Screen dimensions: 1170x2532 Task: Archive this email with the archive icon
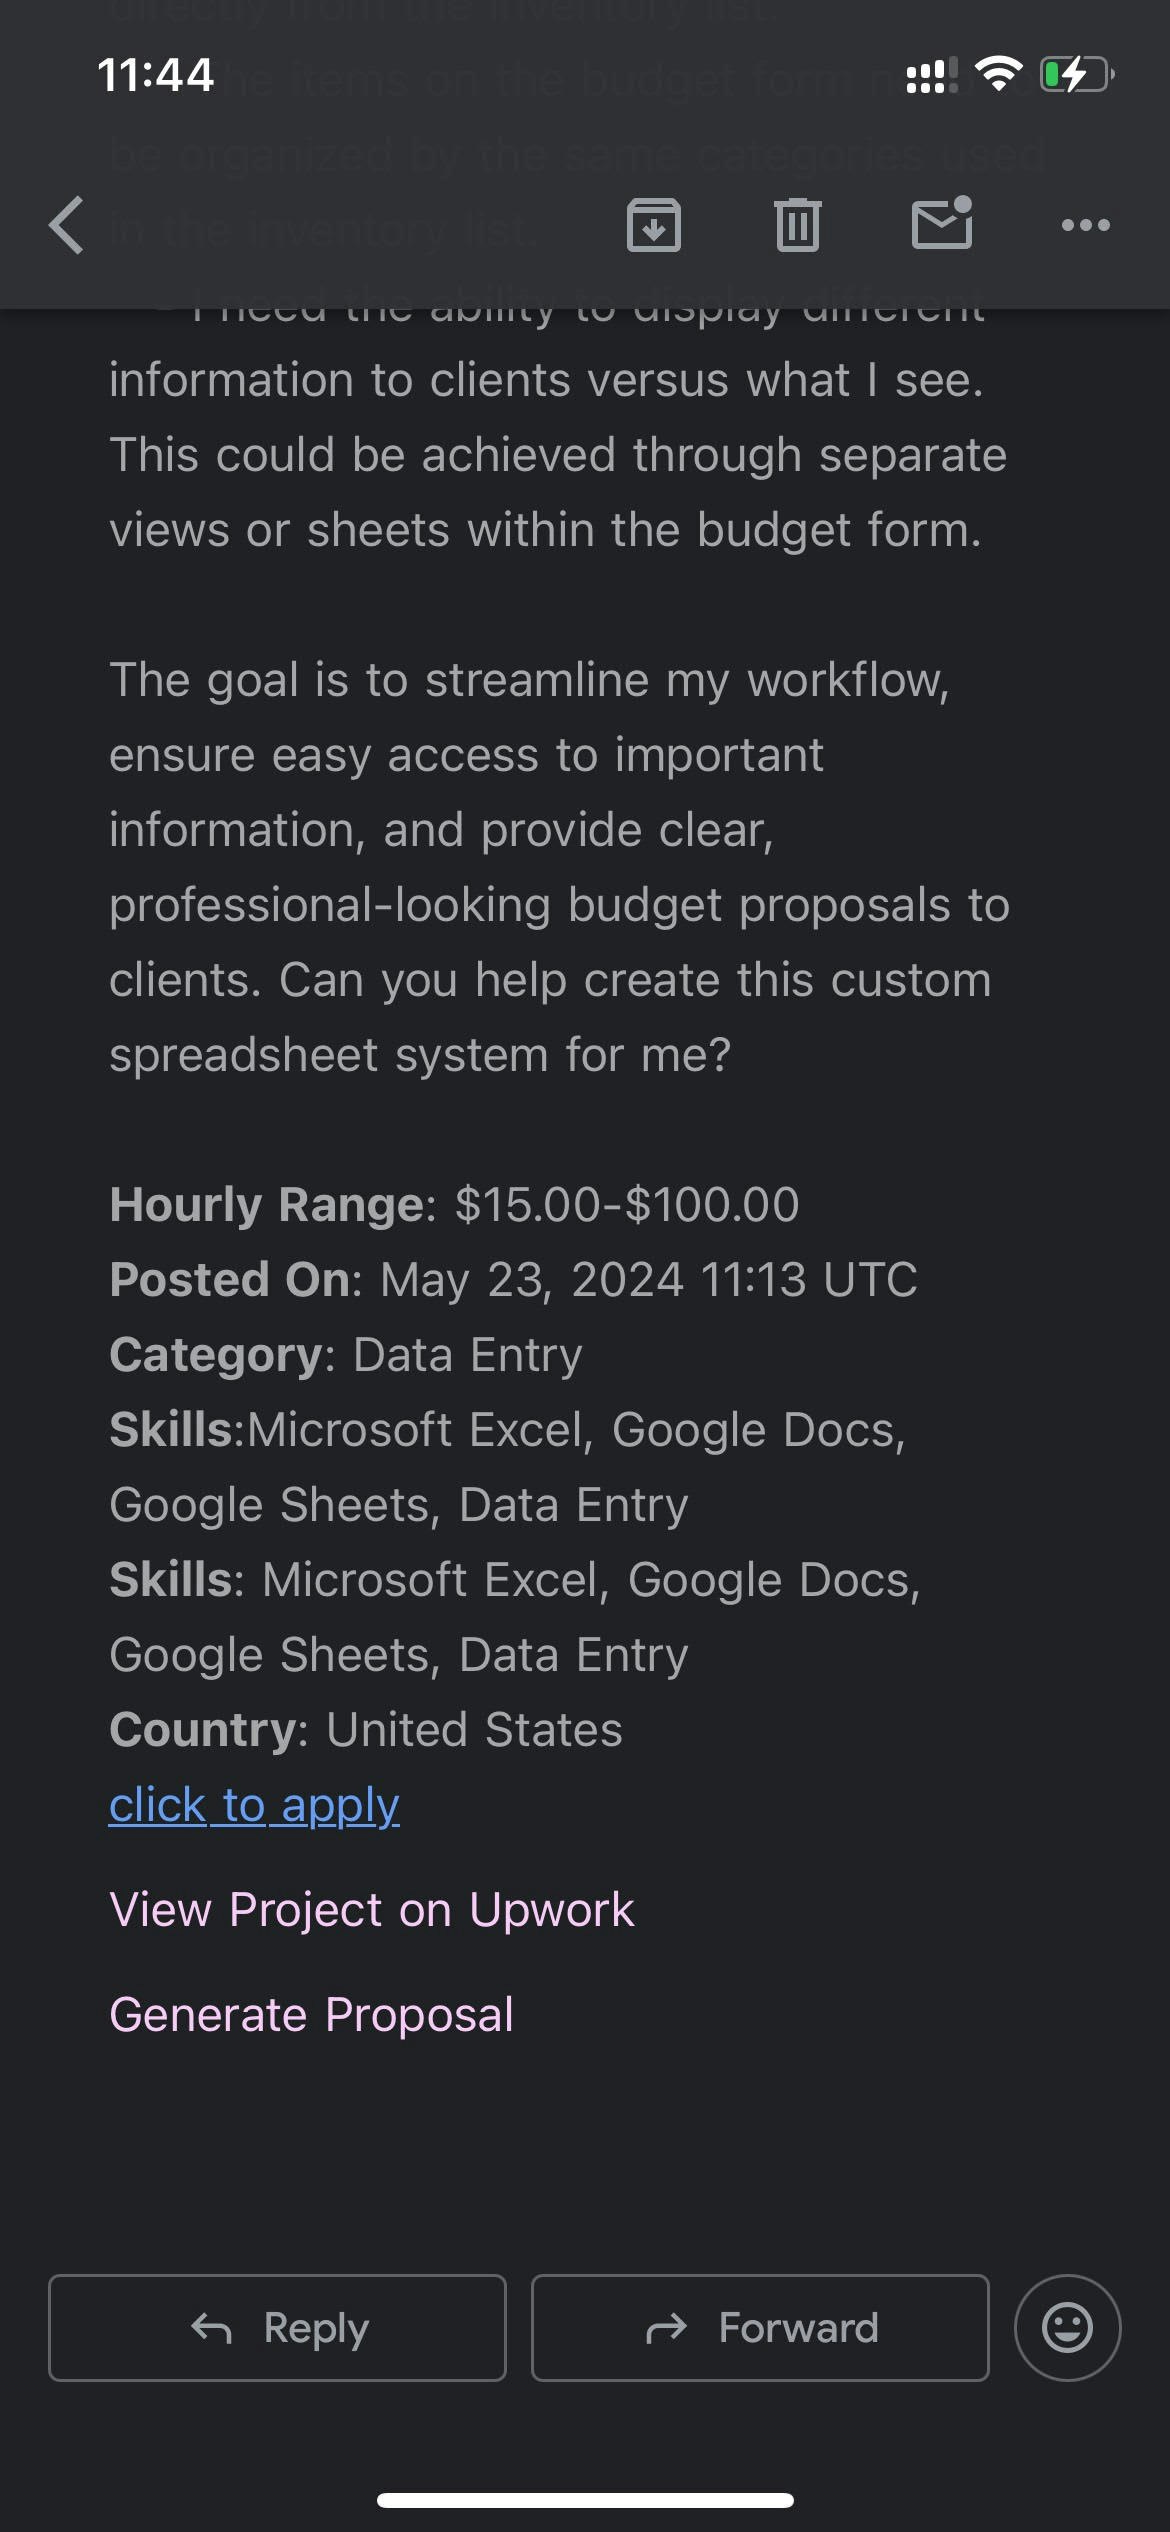pos(653,225)
